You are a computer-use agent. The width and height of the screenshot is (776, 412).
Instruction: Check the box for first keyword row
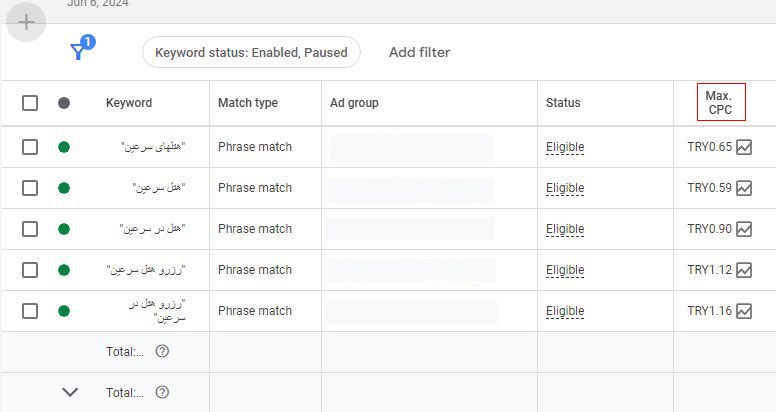(30, 147)
